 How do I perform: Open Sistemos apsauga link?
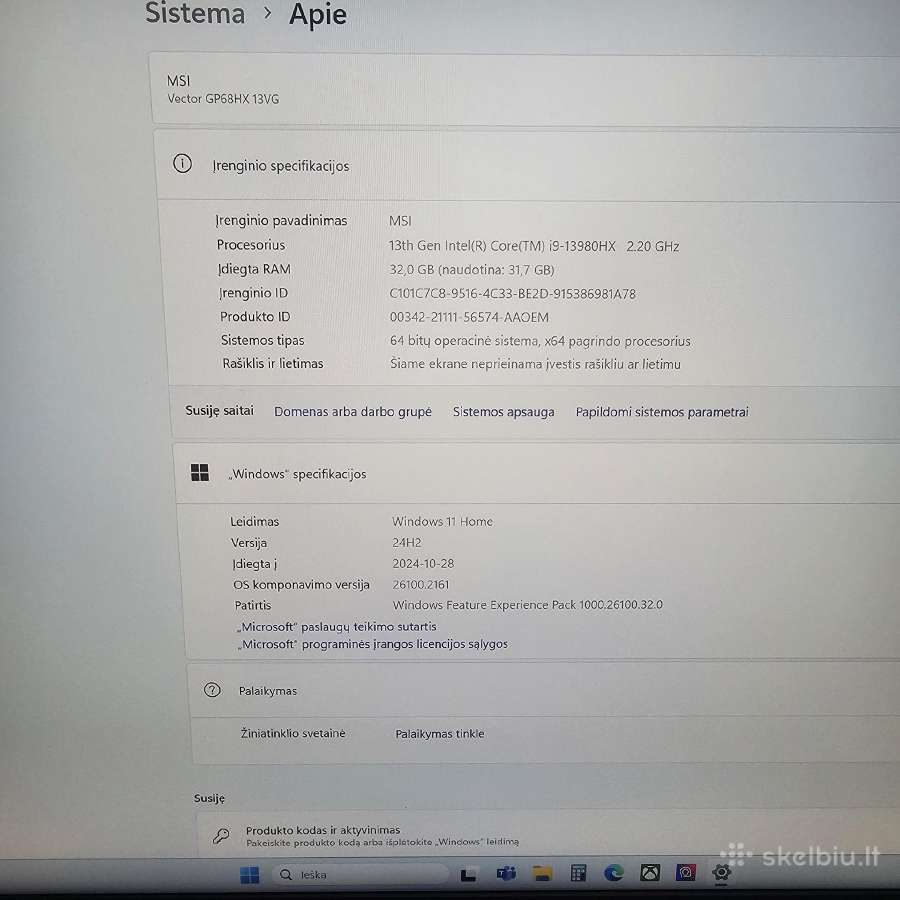[503, 412]
